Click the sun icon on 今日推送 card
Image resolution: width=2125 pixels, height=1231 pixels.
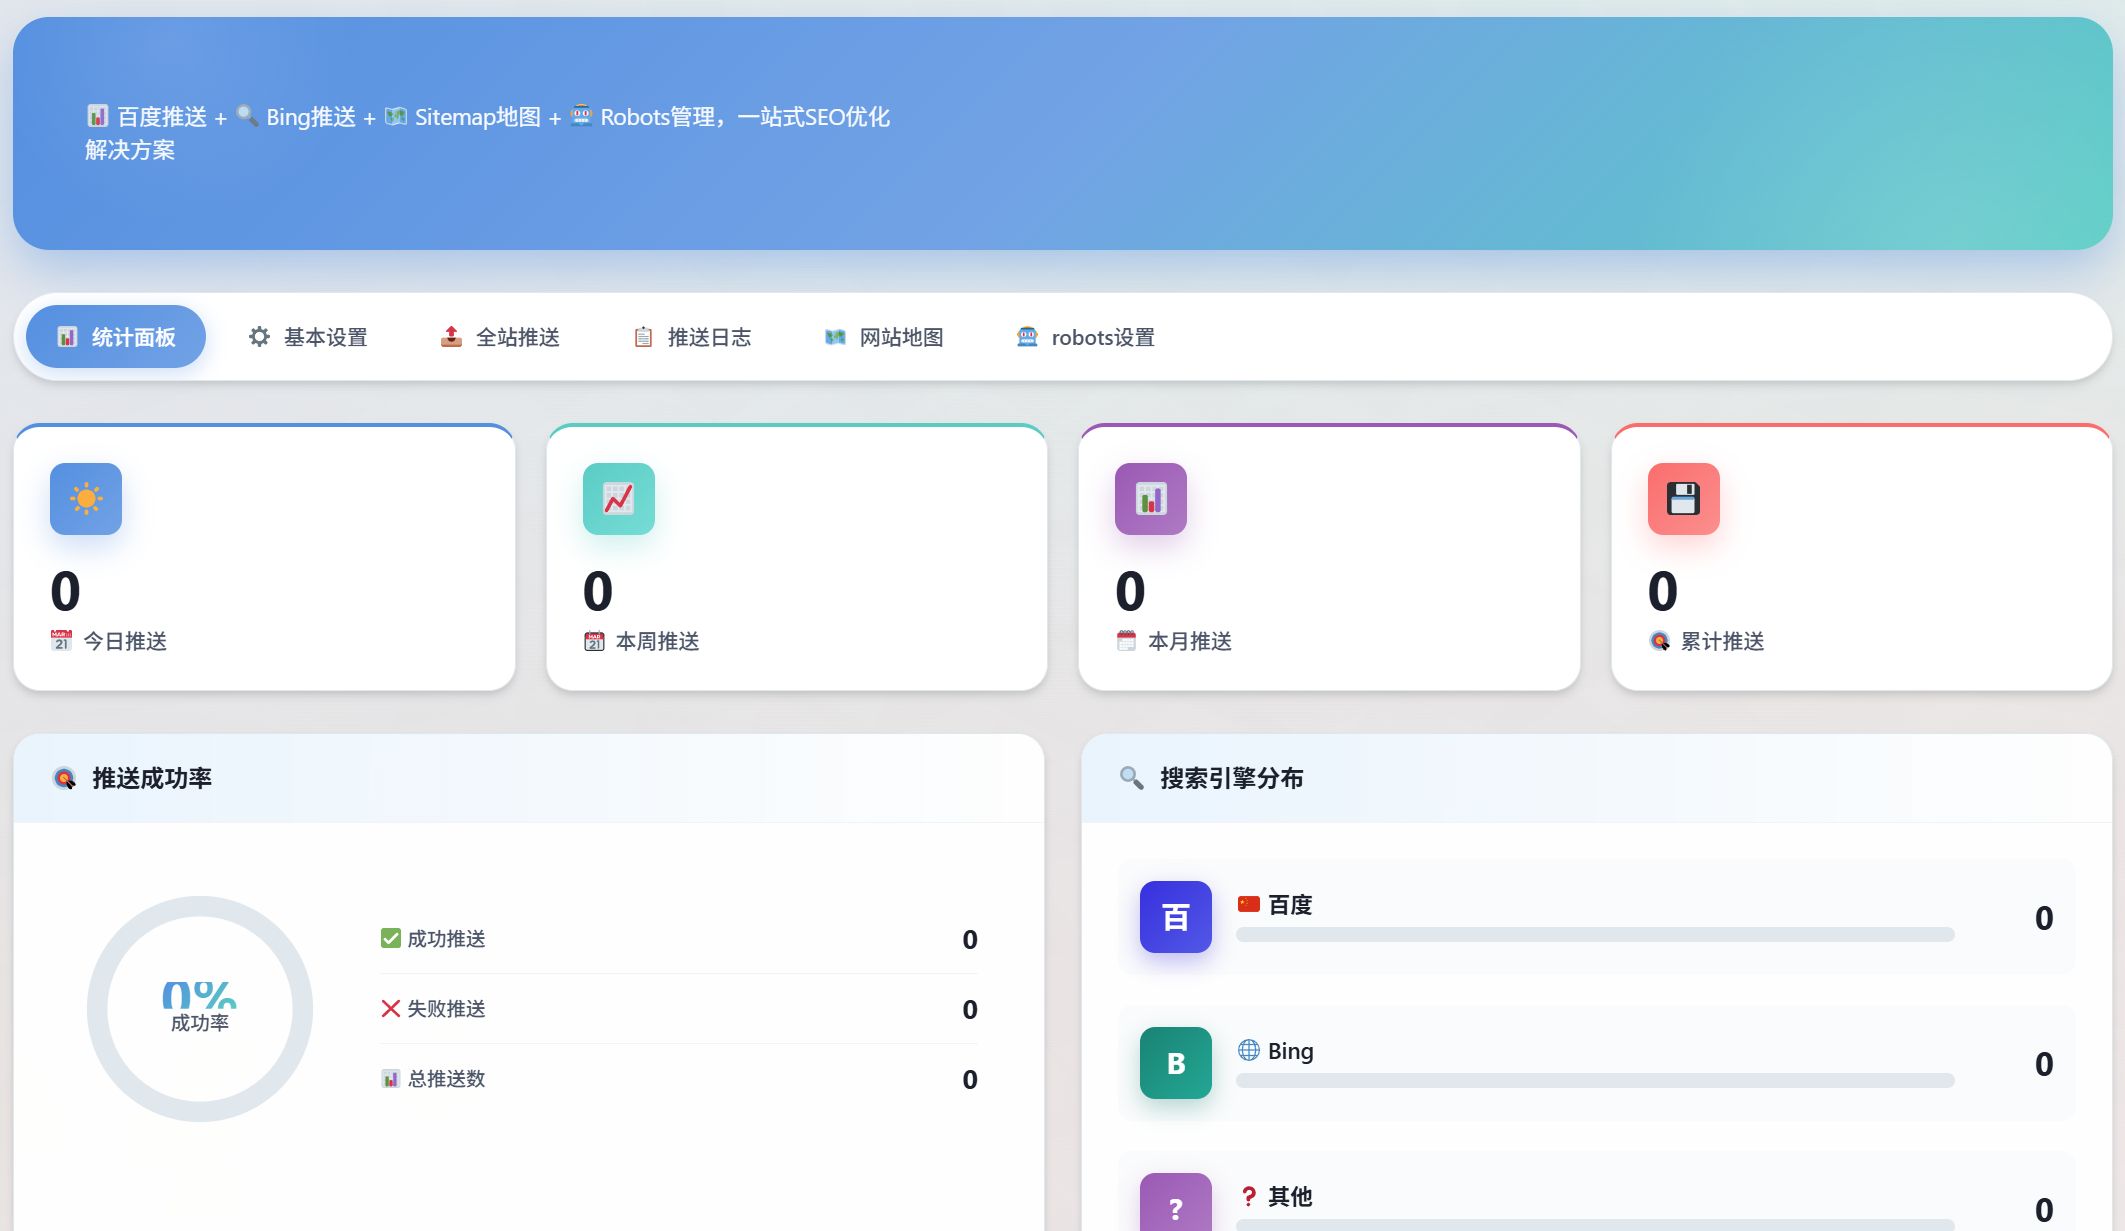pos(86,499)
